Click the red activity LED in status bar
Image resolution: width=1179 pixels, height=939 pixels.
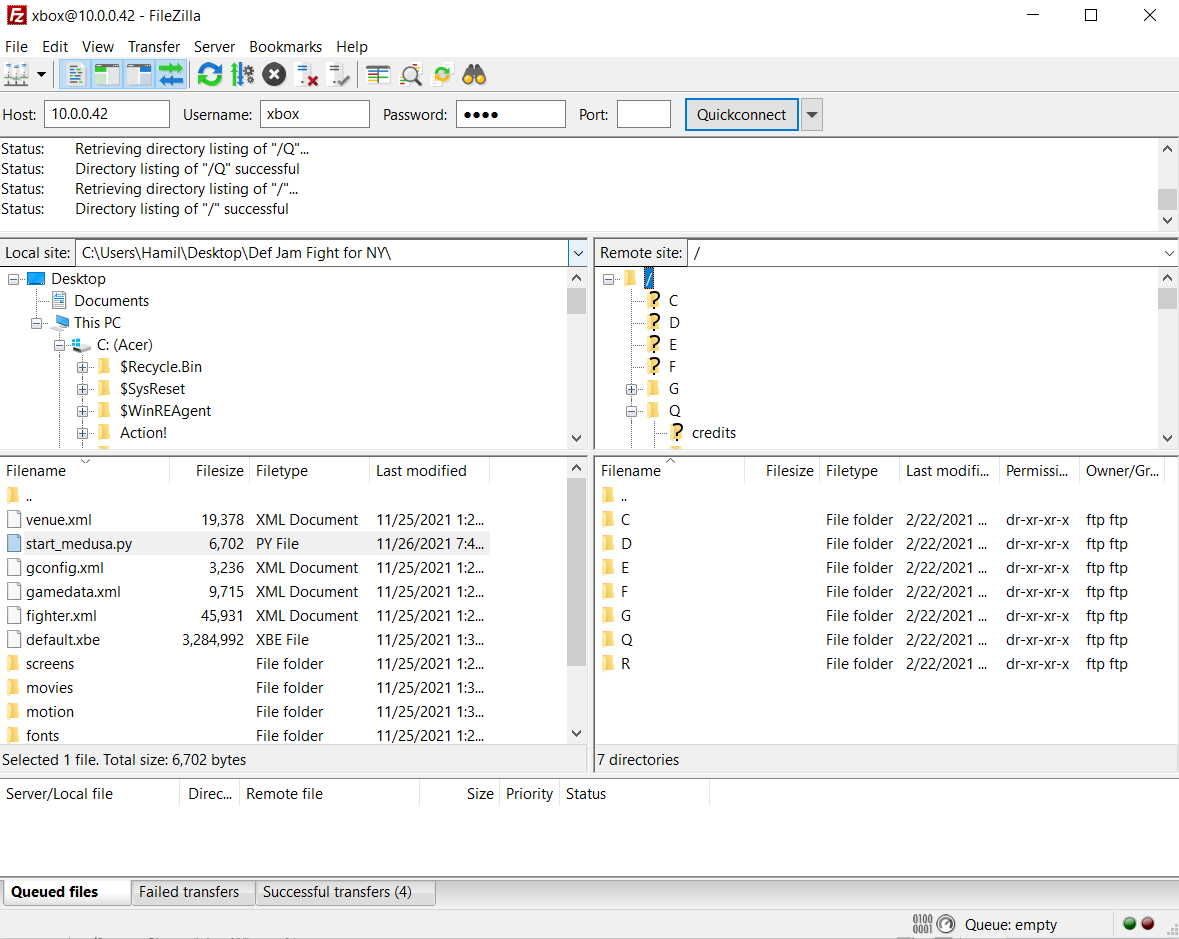click(1147, 924)
